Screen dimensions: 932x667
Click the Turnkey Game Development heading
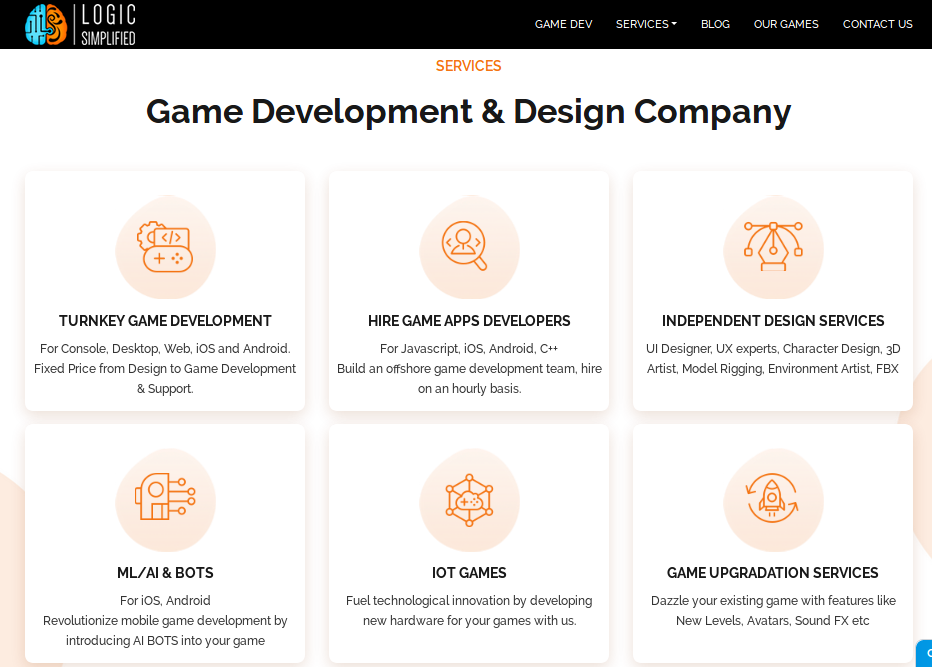pyautogui.click(x=165, y=321)
